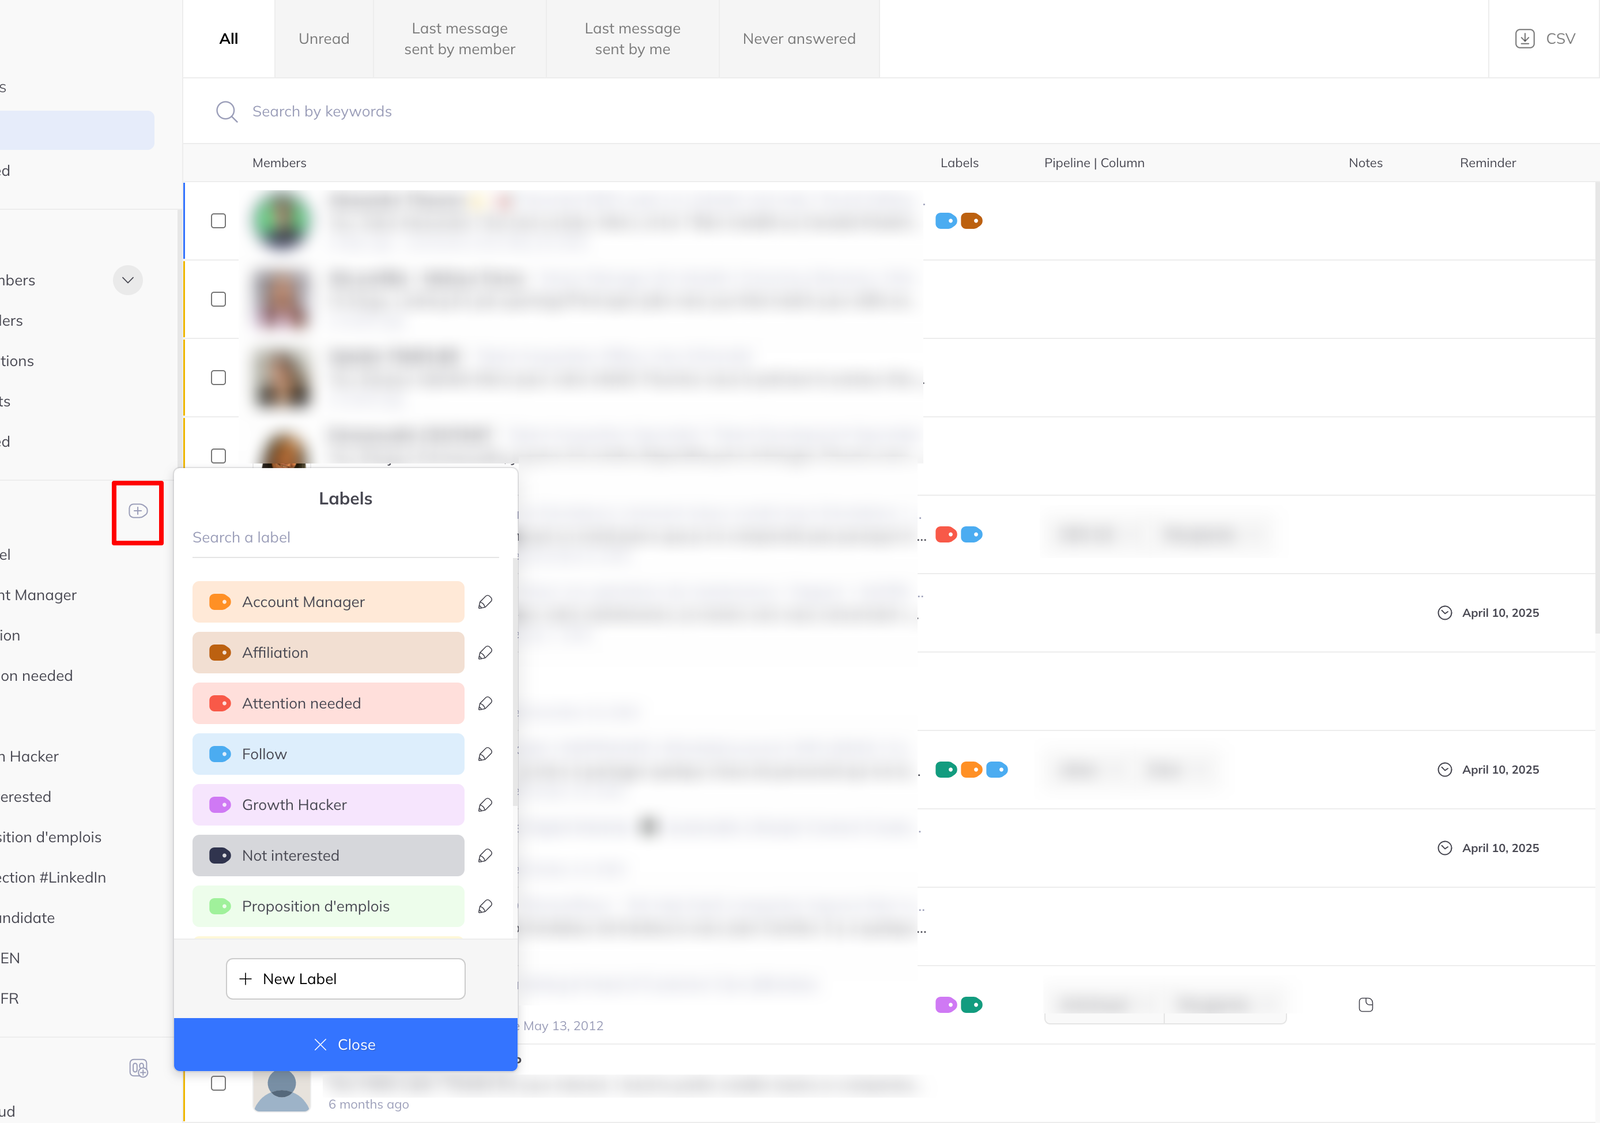The height and width of the screenshot is (1123, 1600).
Task: Open the Never answered tab
Action: pos(799,39)
